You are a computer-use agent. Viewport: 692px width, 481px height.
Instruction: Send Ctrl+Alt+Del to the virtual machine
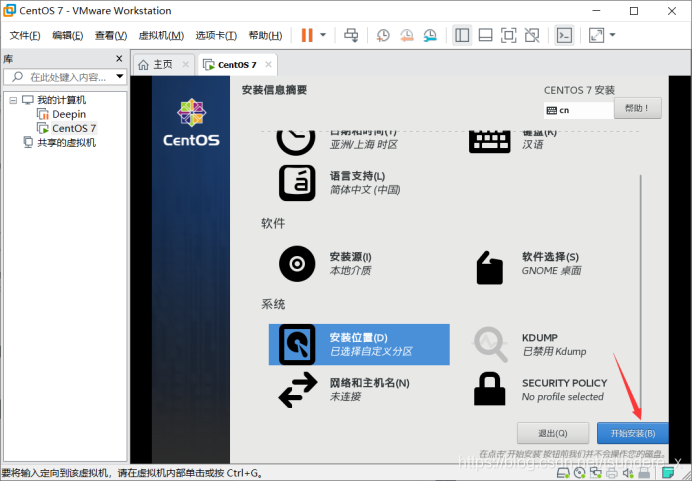pyautogui.click(x=351, y=35)
